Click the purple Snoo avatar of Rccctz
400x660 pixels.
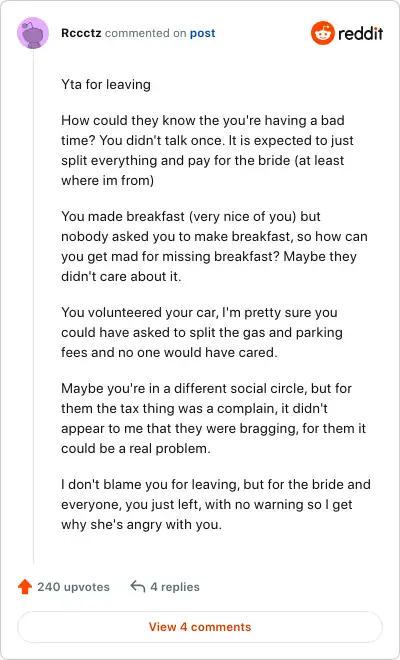pyautogui.click(x=33, y=33)
